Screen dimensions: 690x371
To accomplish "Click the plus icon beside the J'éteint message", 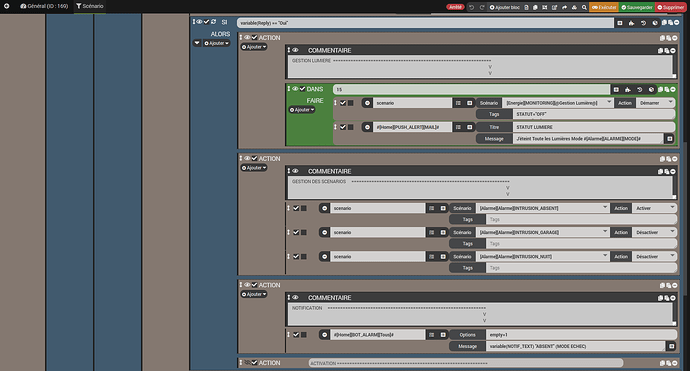I will coord(669,139).
